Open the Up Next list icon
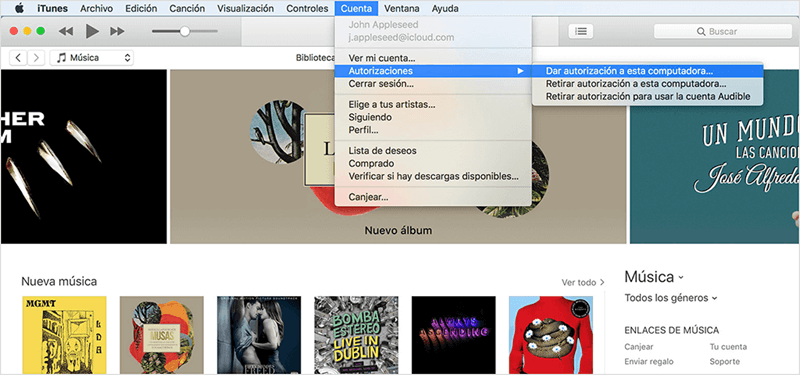800x375 pixels. tap(581, 31)
